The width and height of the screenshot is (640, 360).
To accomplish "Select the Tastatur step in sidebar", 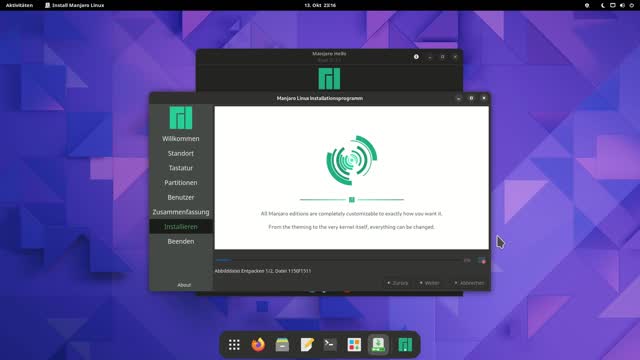I will [181, 168].
